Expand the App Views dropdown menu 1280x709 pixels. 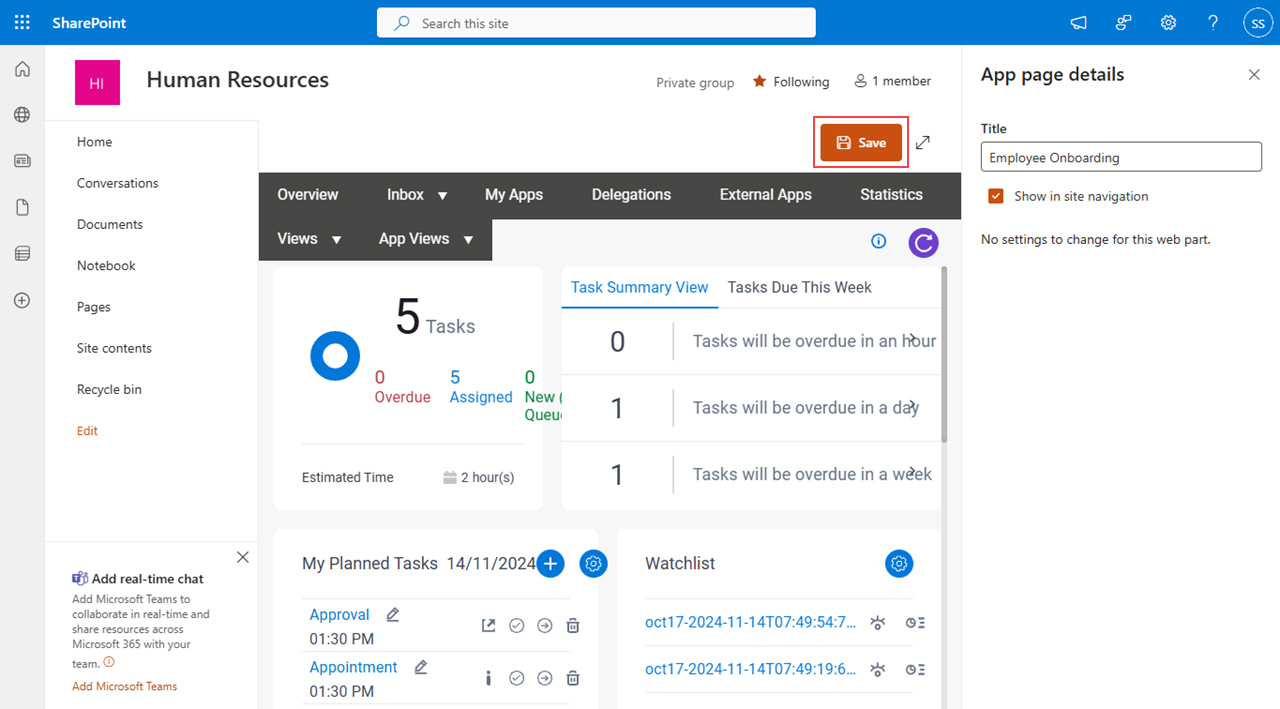click(x=468, y=240)
